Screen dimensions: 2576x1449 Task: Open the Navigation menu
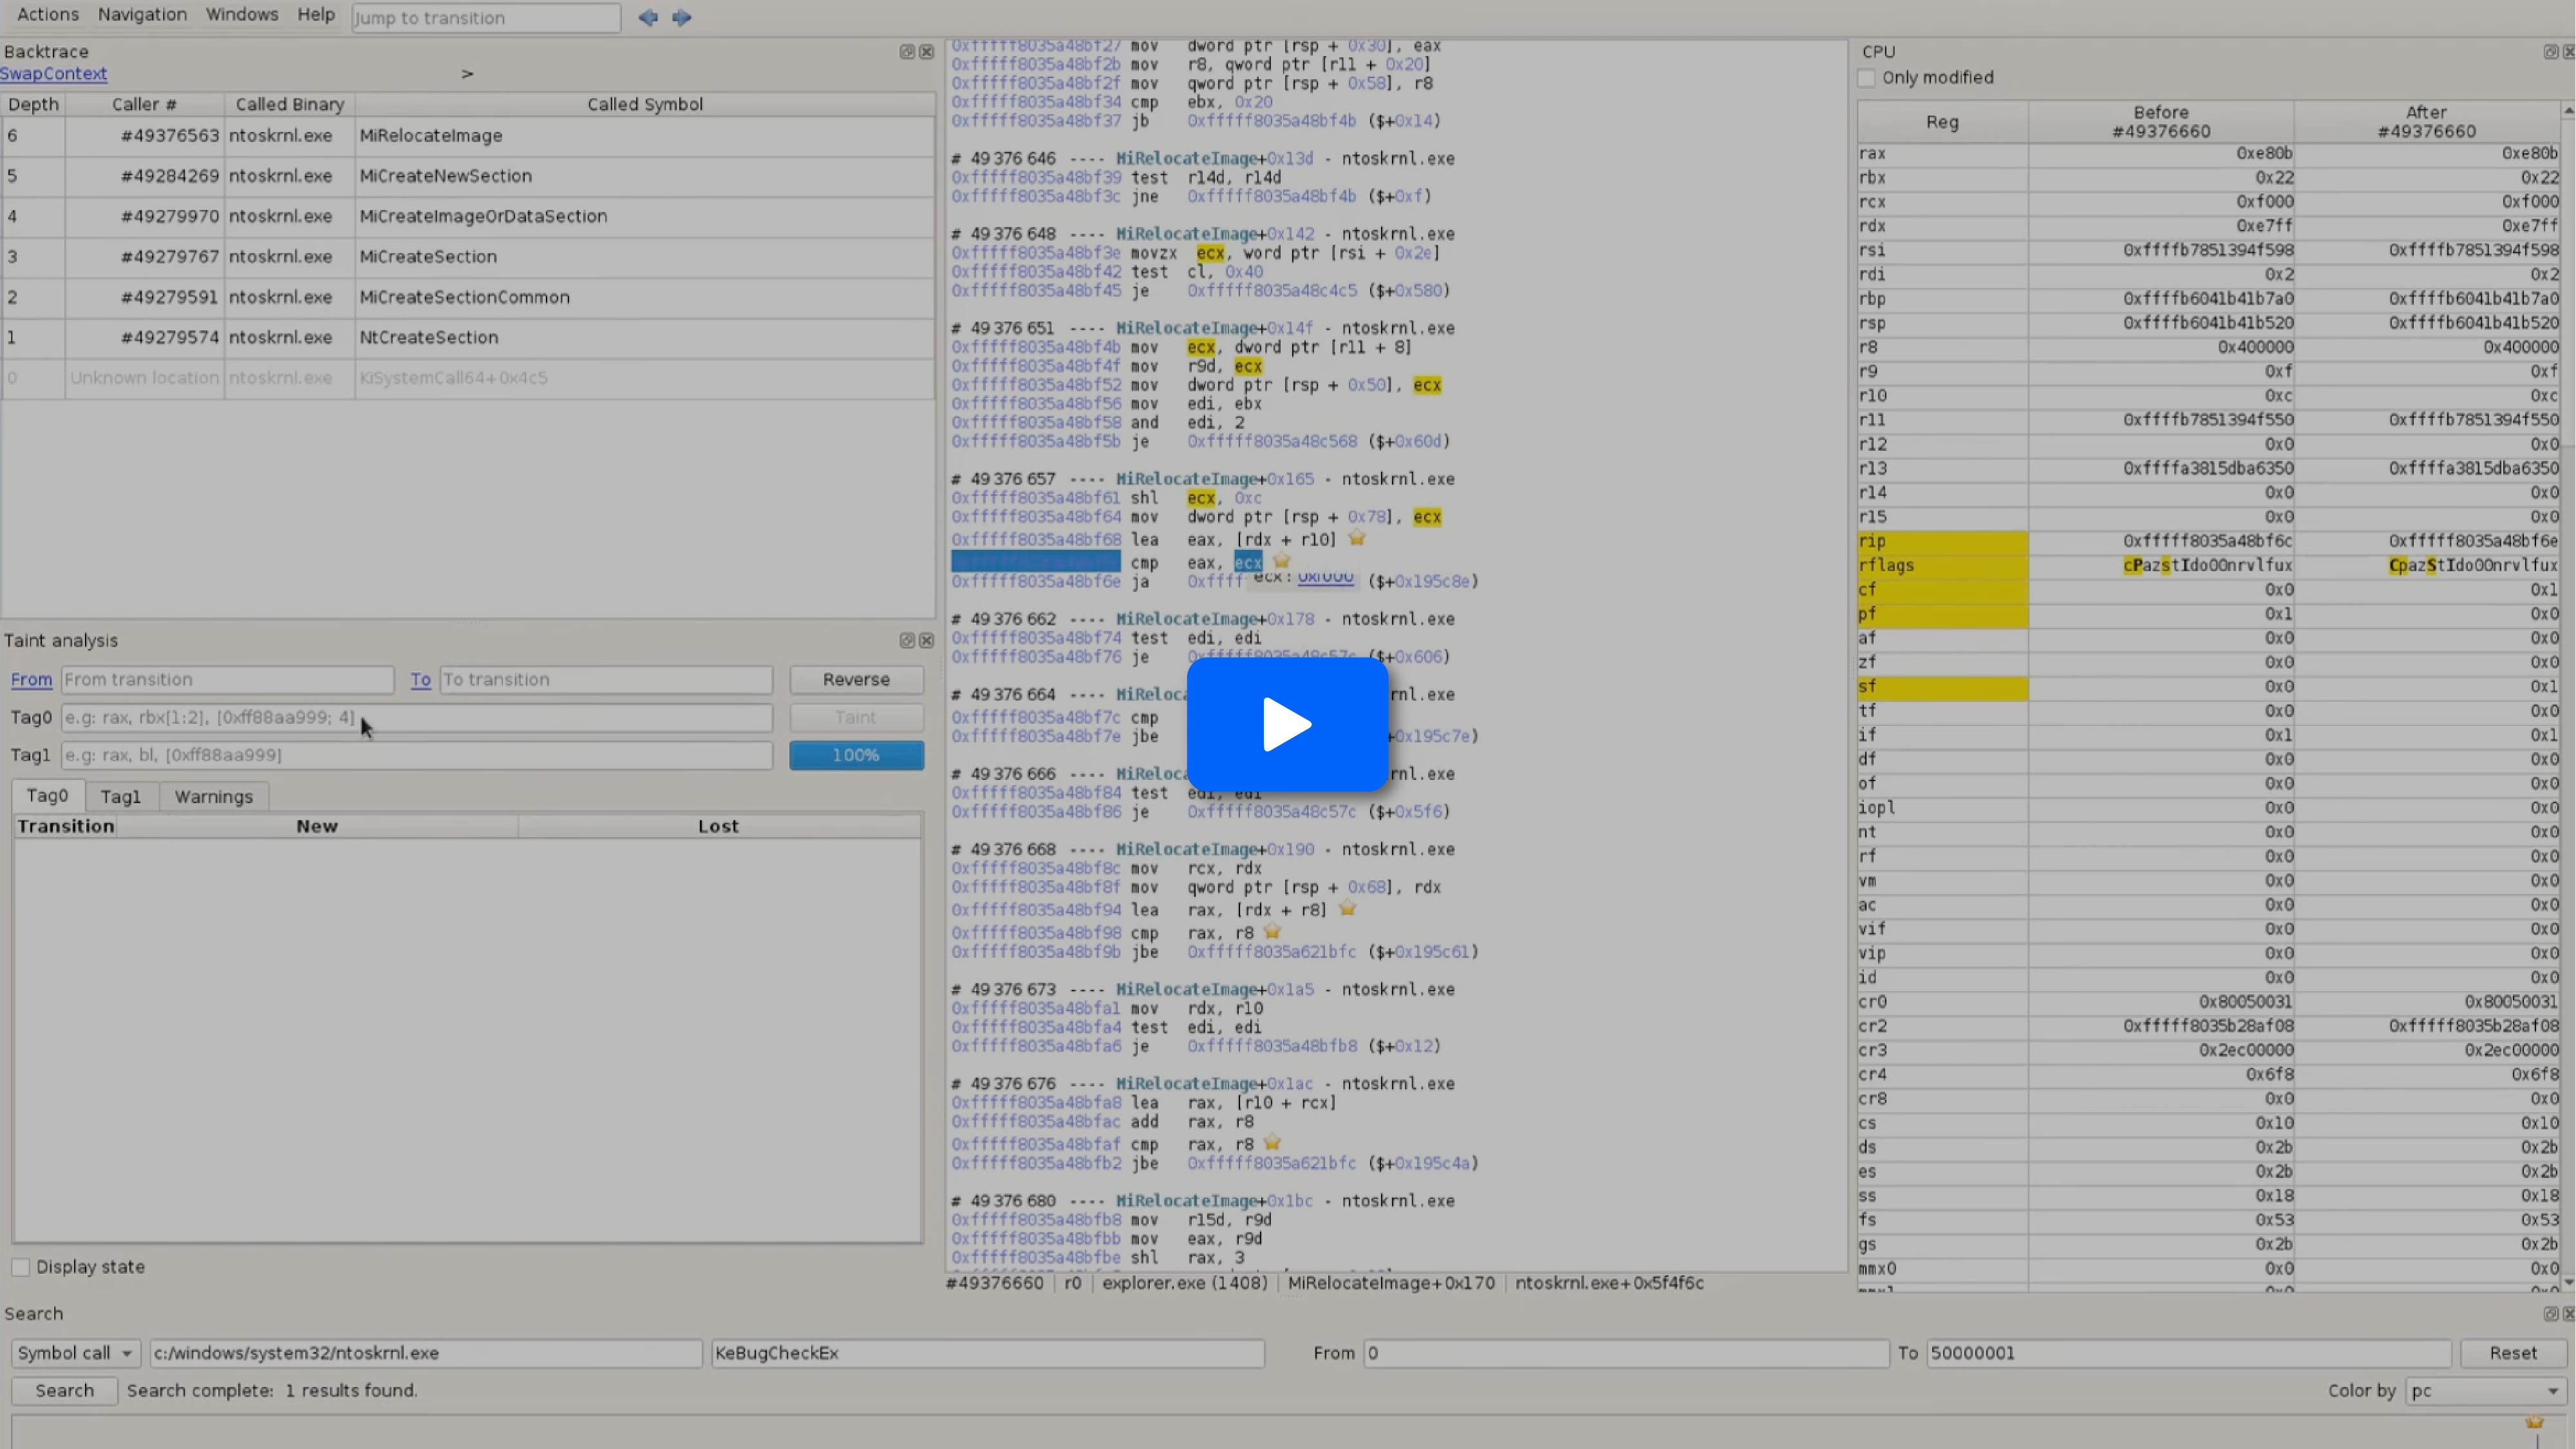[142, 15]
